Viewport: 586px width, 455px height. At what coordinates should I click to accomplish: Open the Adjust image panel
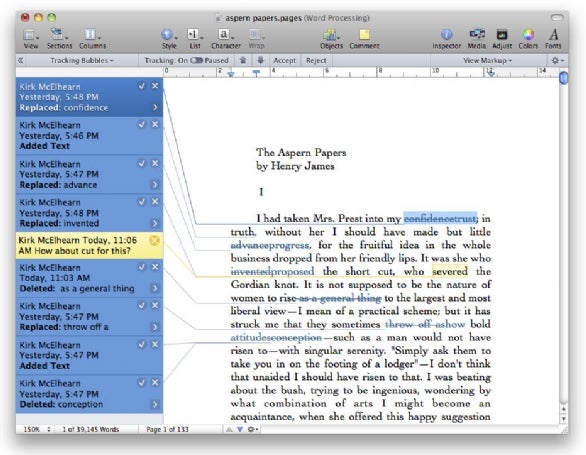point(502,39)
